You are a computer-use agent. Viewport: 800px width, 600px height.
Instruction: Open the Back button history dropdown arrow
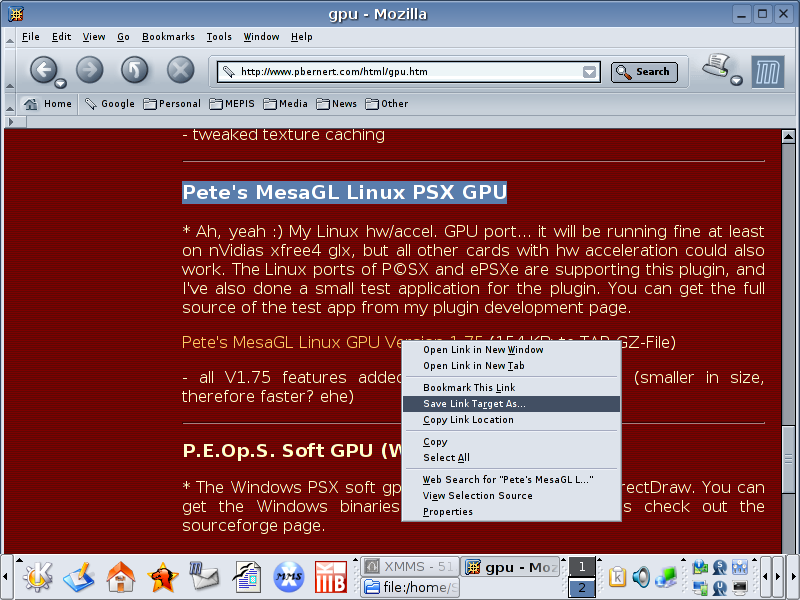pos(60,83)
